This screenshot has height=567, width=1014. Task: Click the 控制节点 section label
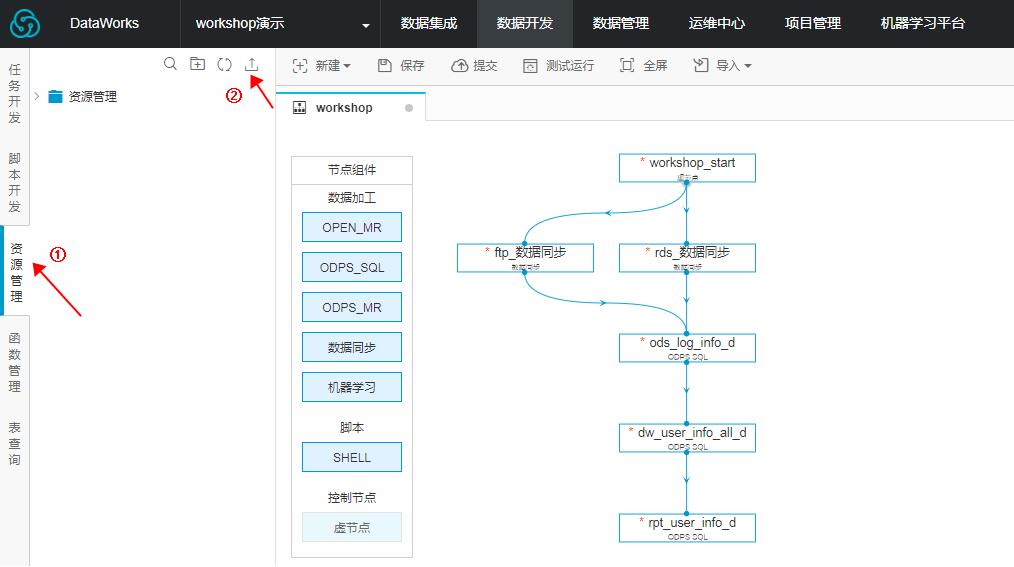tap(352, 498)
